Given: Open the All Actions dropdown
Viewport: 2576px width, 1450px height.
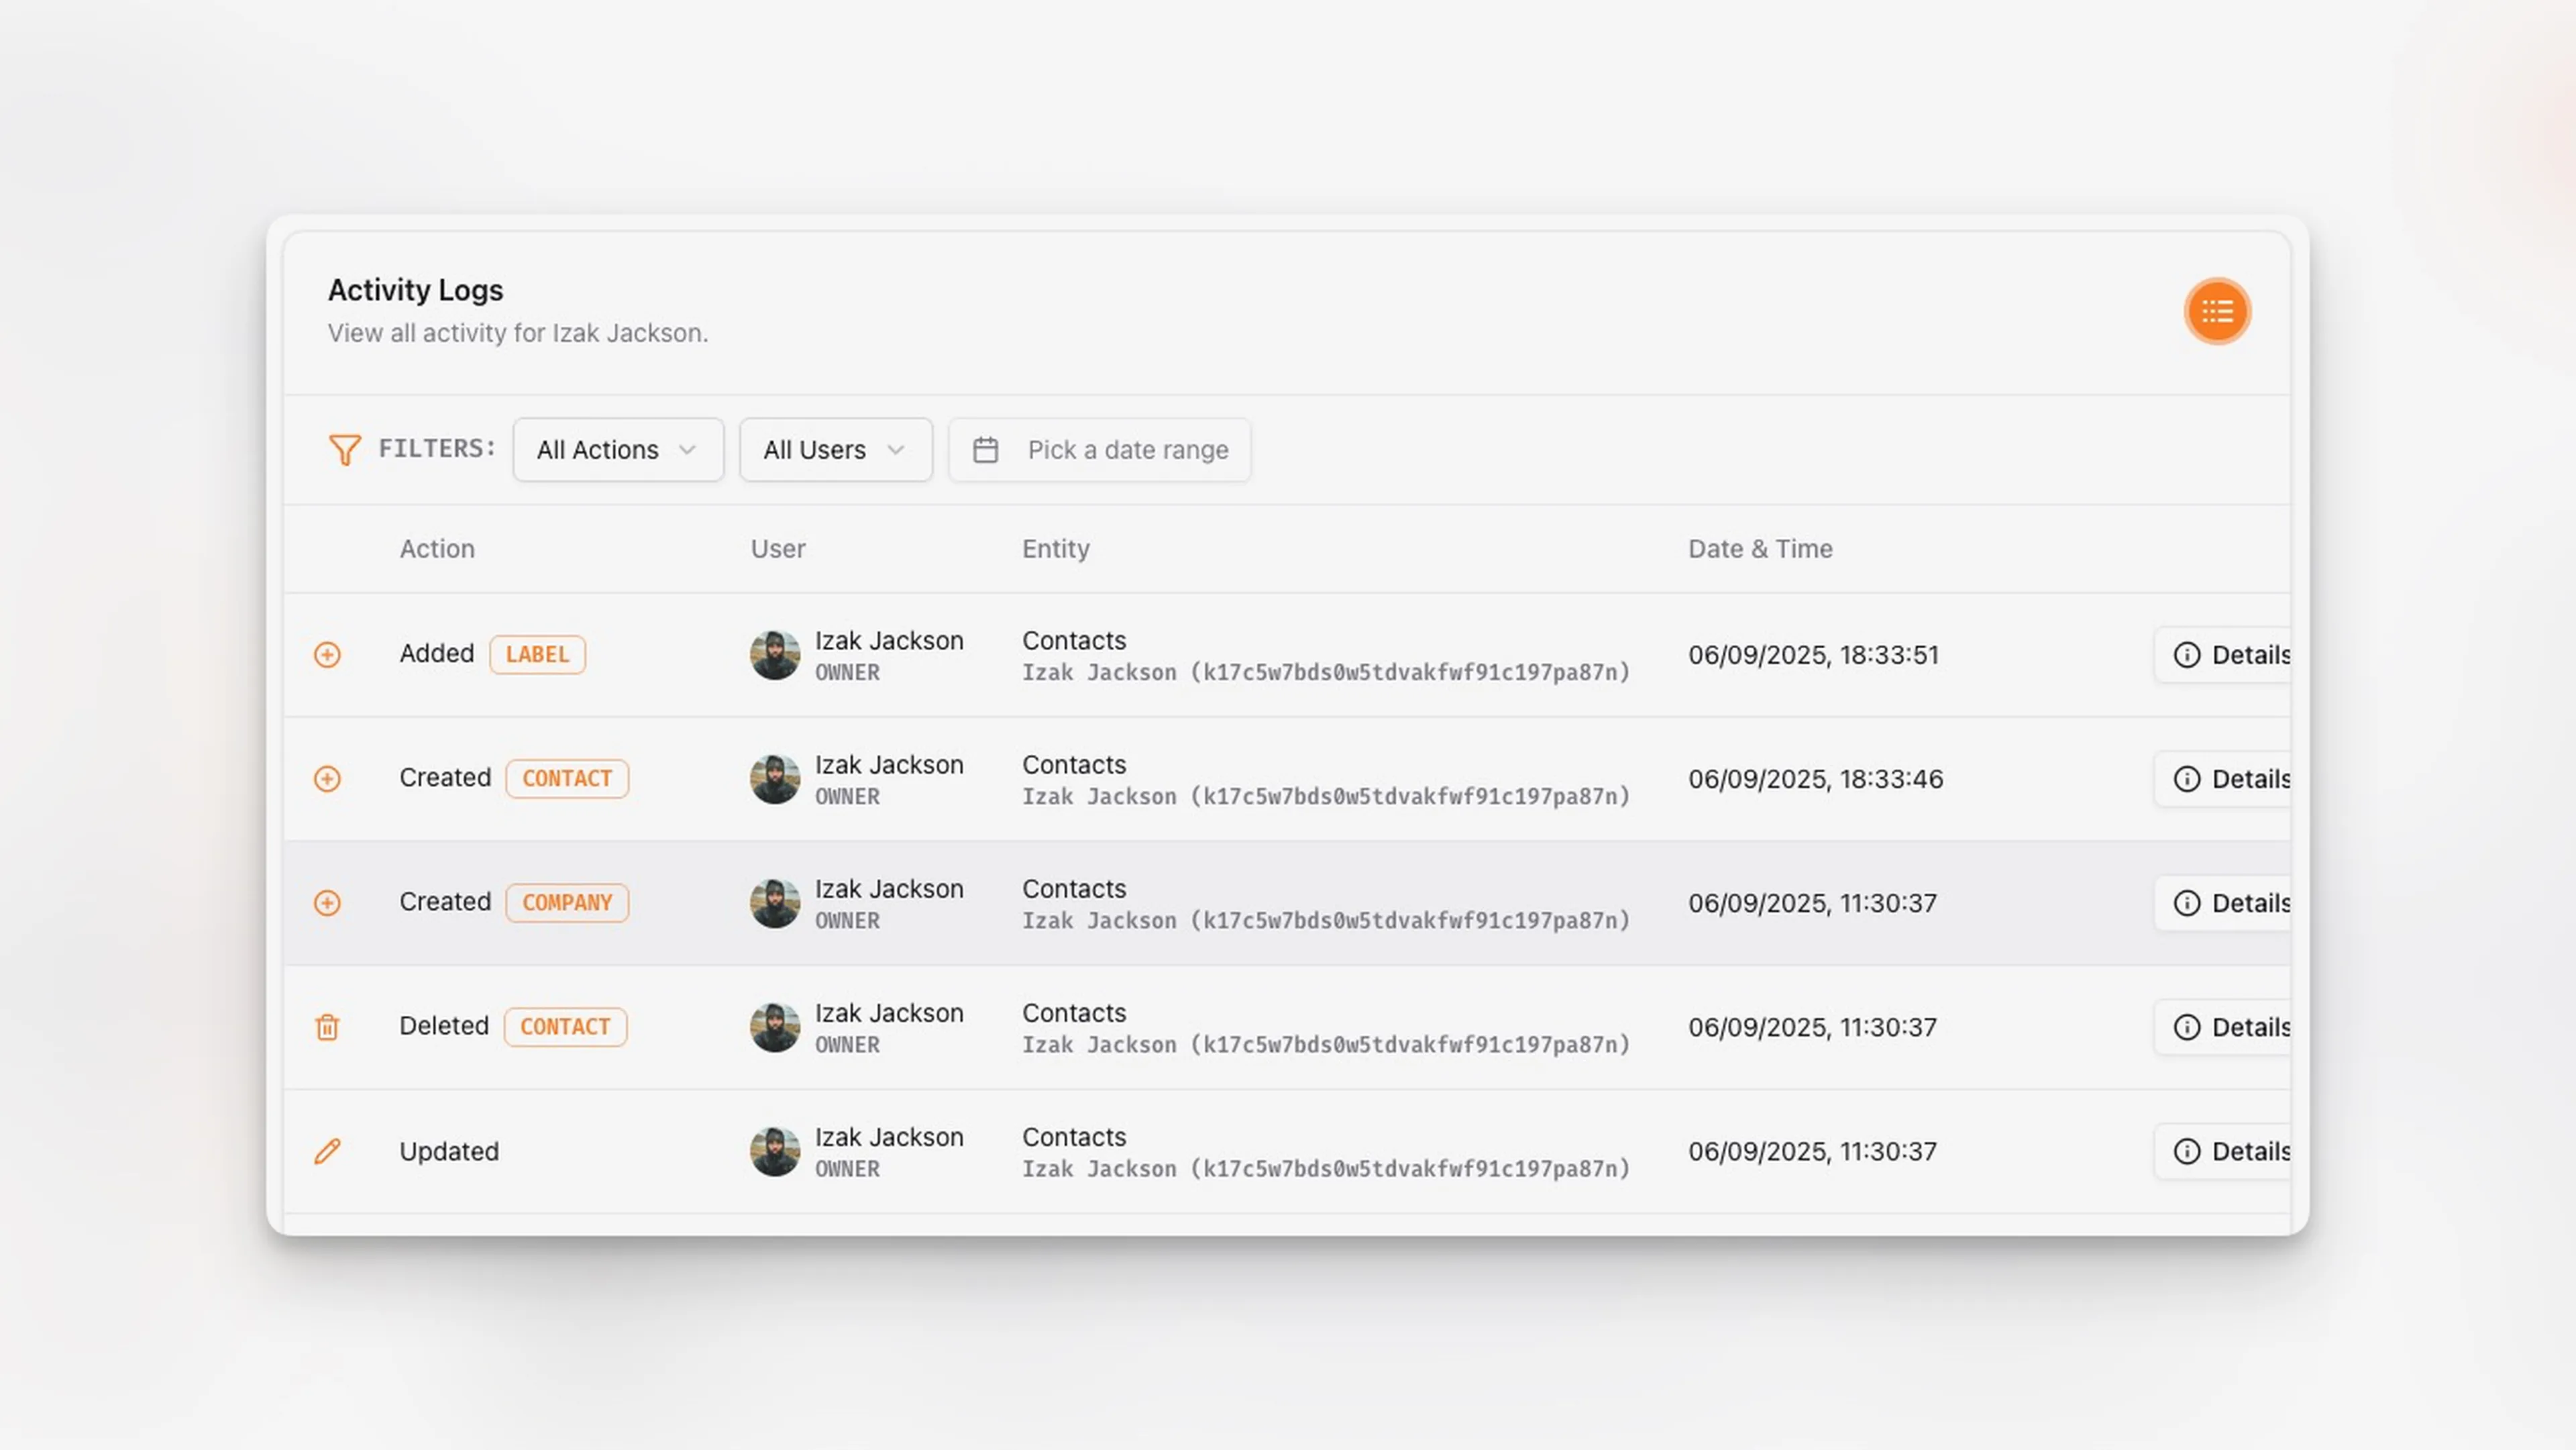Looking at the screenshot, I should [x=618, y=450].
